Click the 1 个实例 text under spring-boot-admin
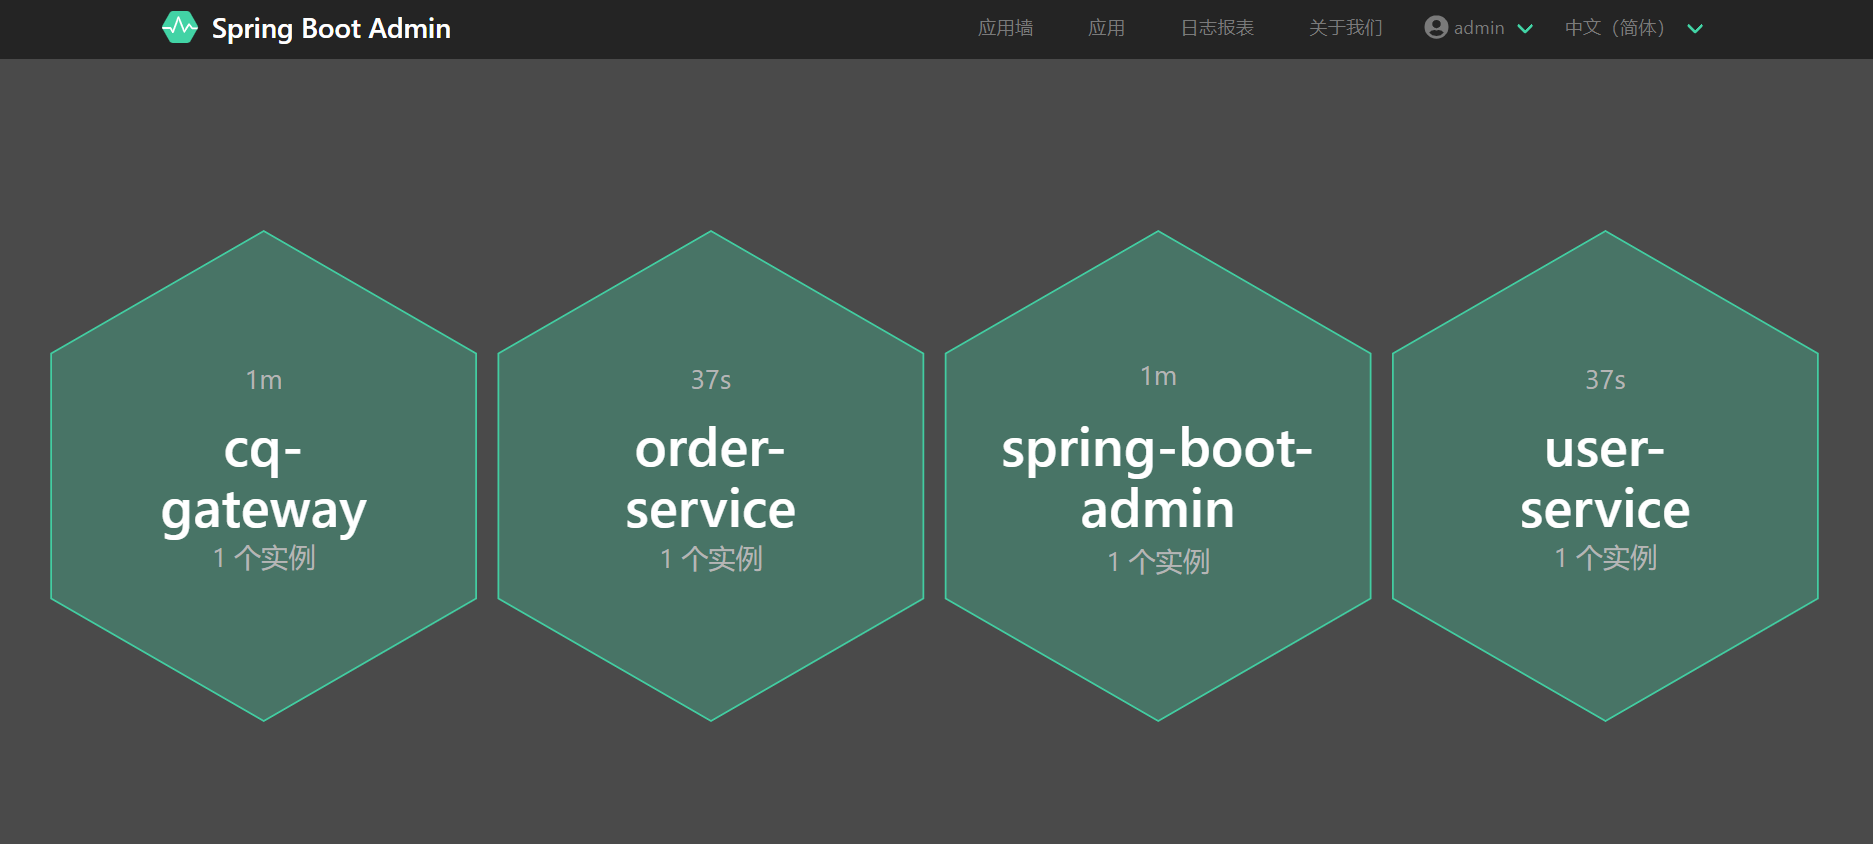Viewport: 1873px width, 844px height. point(1158,561)
